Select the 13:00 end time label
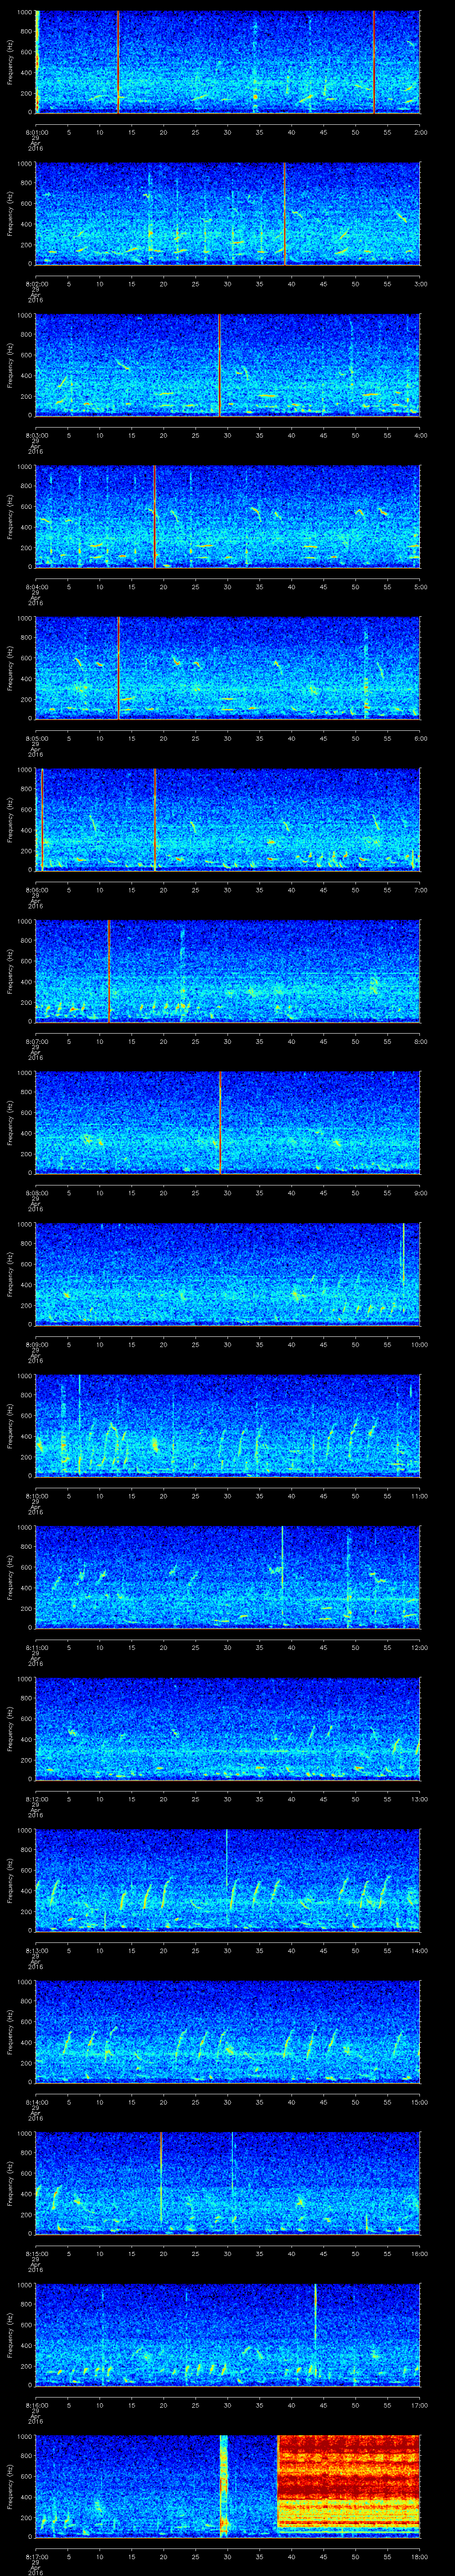455x2576 pixels. coord(419,1798)
